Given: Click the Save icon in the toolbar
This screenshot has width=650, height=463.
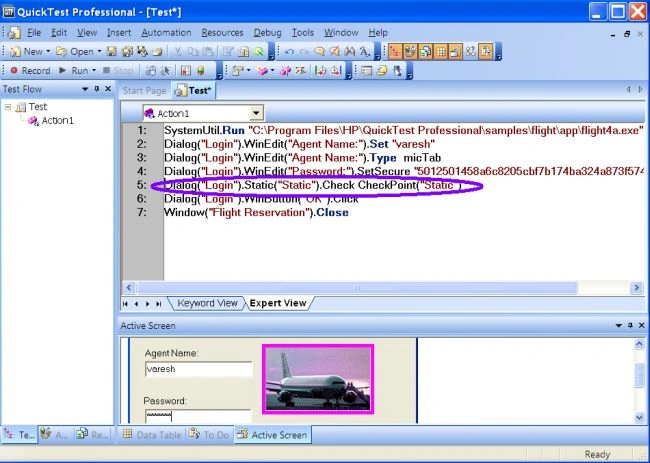Looking at the screenshot, I should pos(112,51).
